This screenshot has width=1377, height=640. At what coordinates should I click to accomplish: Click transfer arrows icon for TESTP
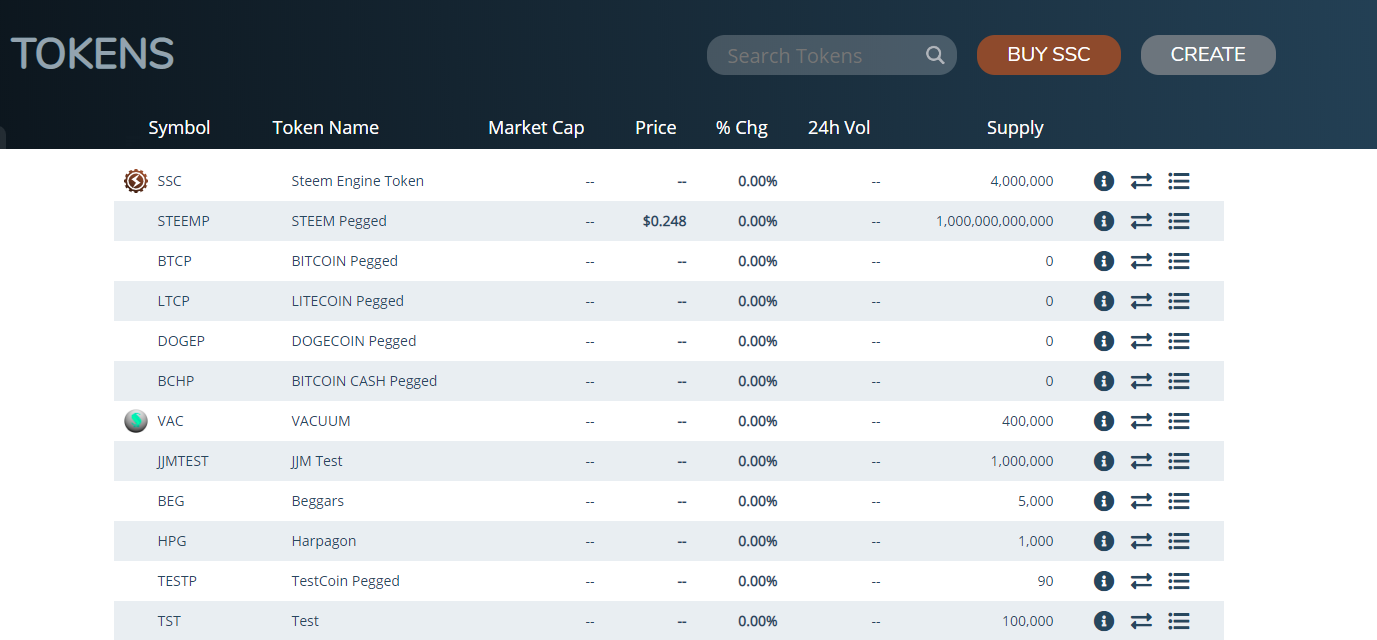[x=1141, y=581]
